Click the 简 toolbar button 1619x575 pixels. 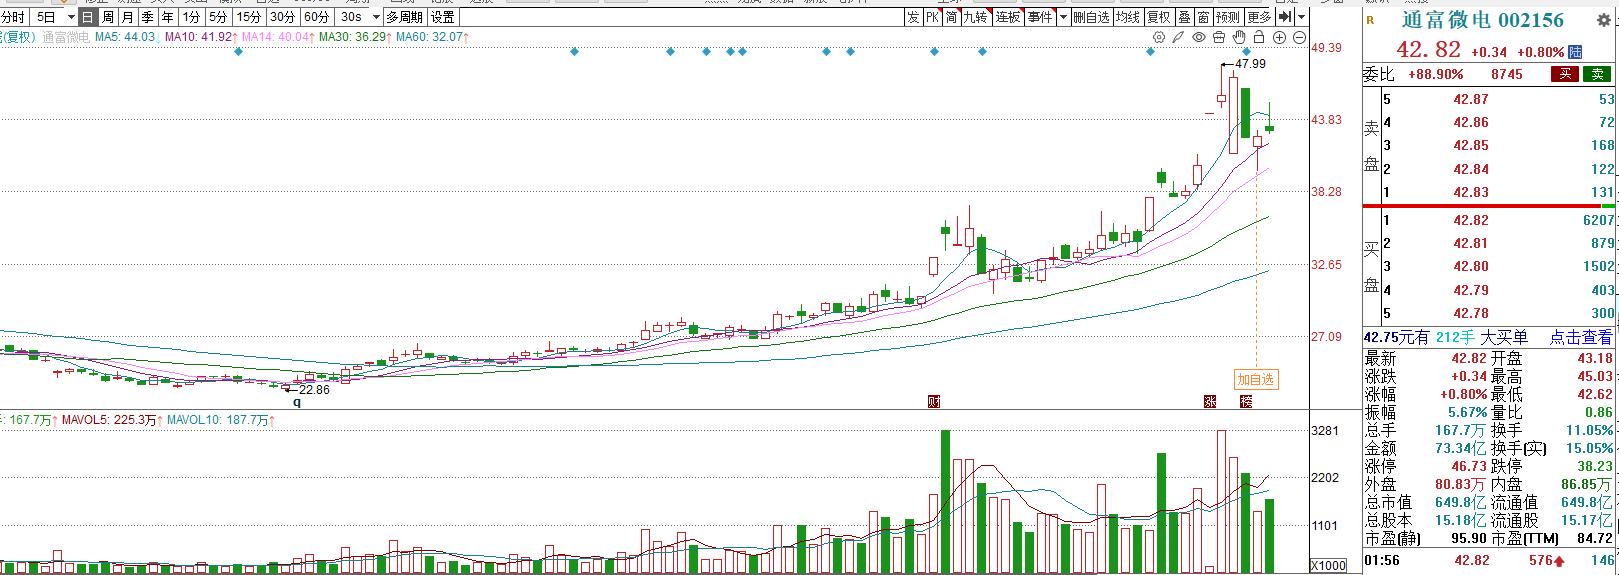click(x=952, y=17)
